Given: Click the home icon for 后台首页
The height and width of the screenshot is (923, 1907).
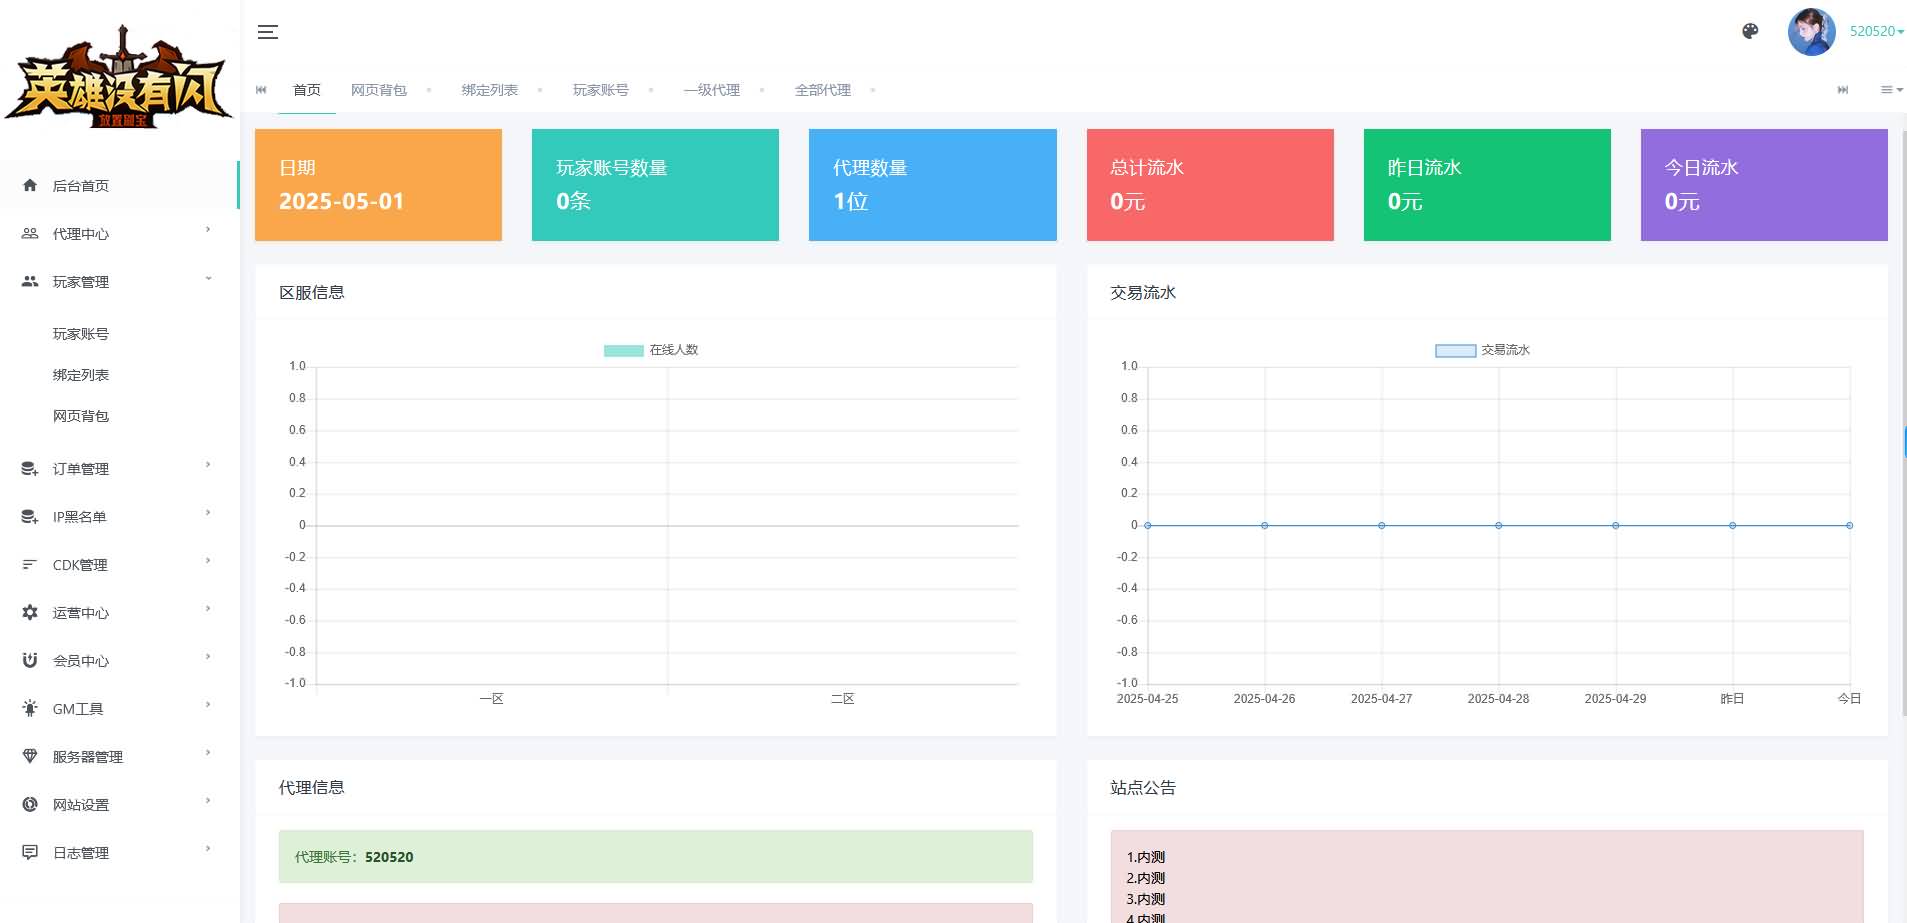Looking at the screenshot, I should (30, 185).
